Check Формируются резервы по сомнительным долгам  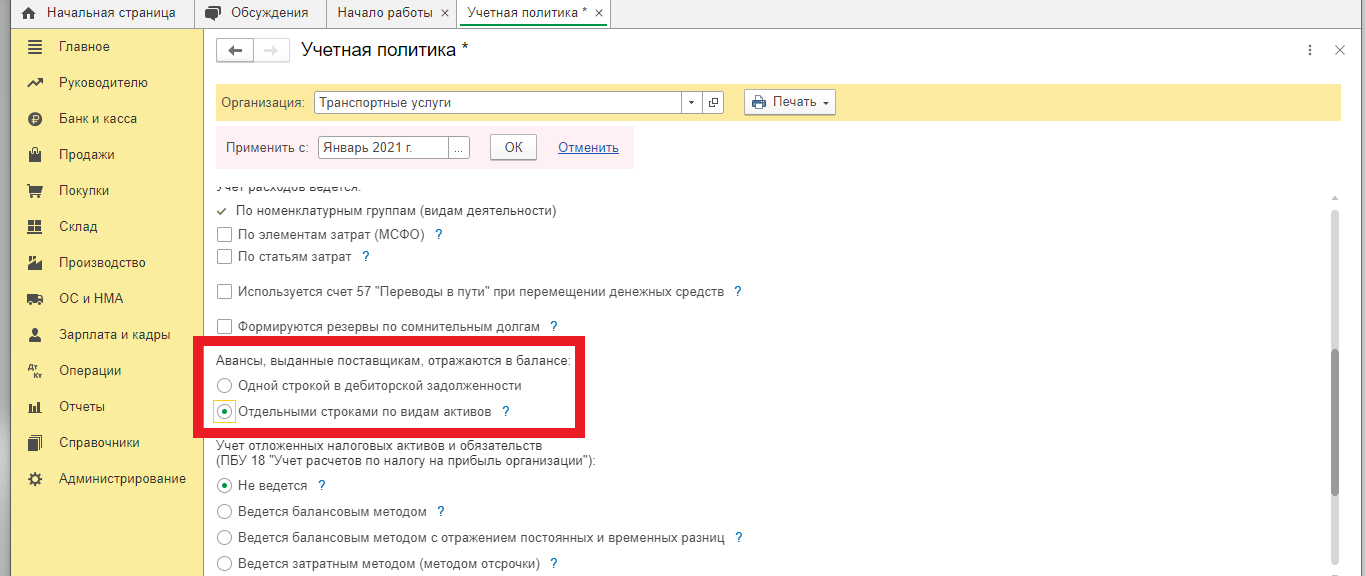[225, 327]
